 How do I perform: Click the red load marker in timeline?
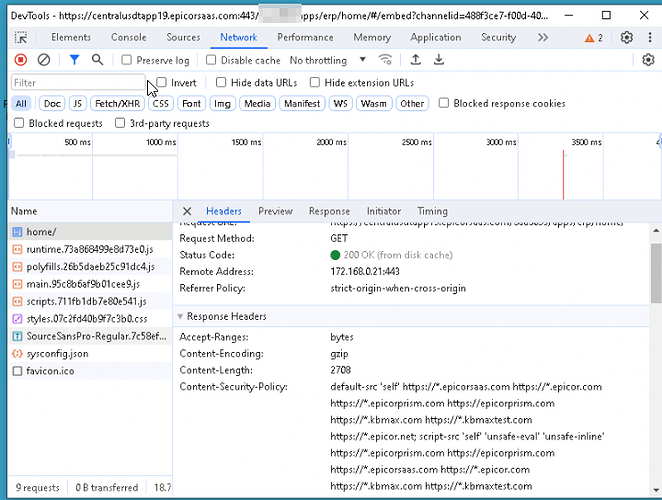tap(563, 174)
